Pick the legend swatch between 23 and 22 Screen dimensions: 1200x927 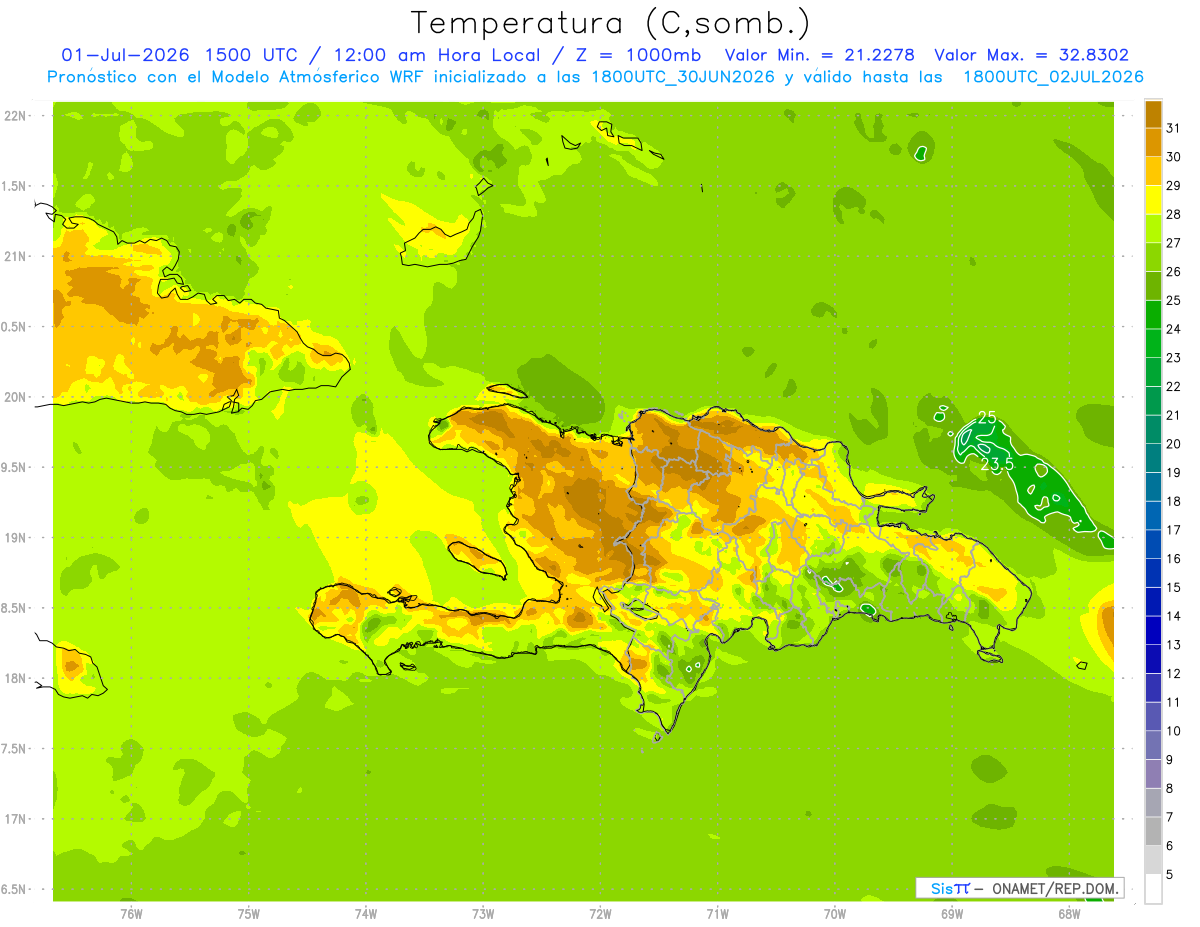[1153, 372]
